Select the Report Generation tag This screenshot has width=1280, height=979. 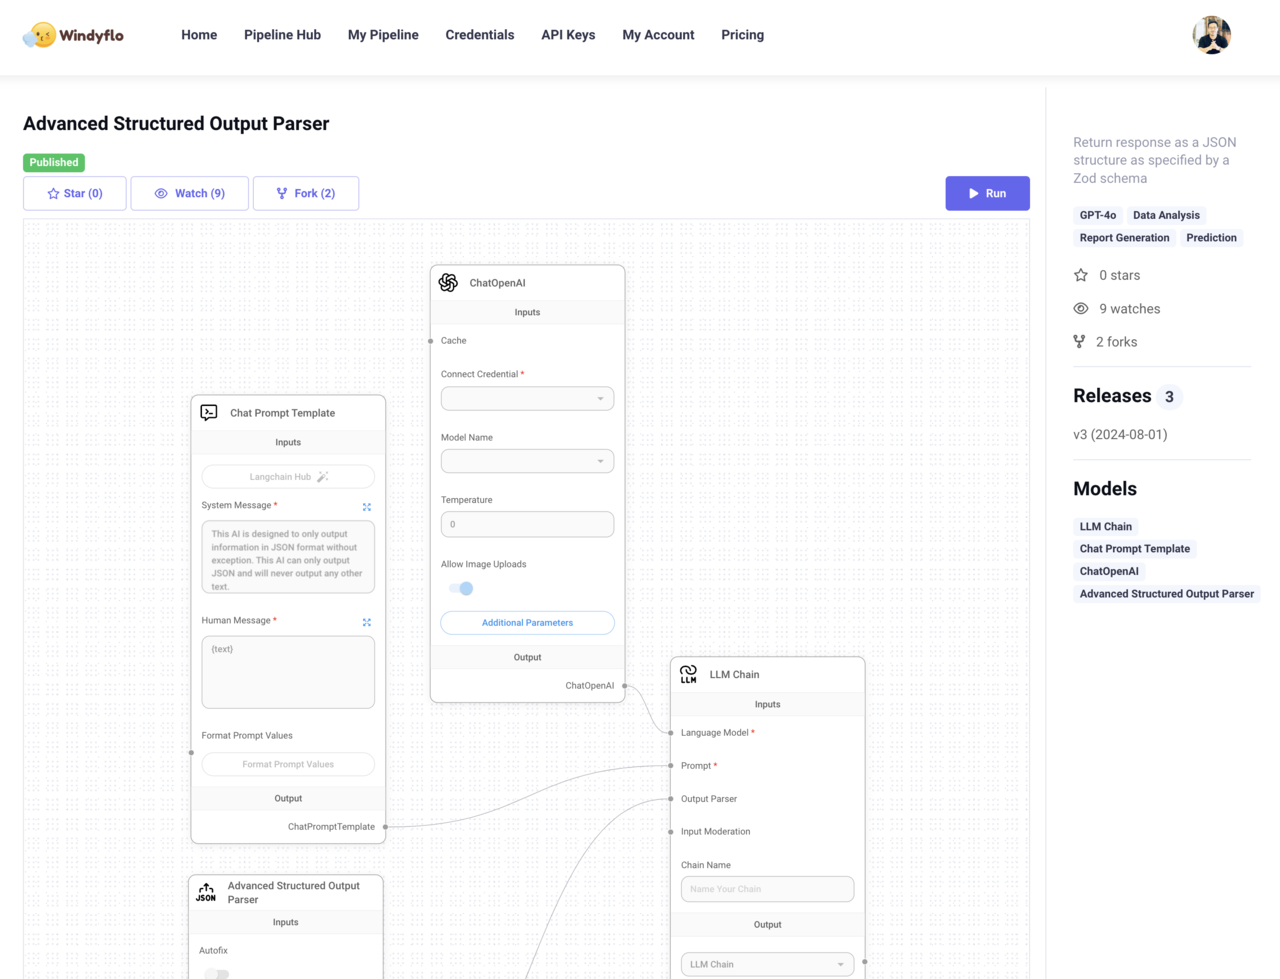point(1124,238)
